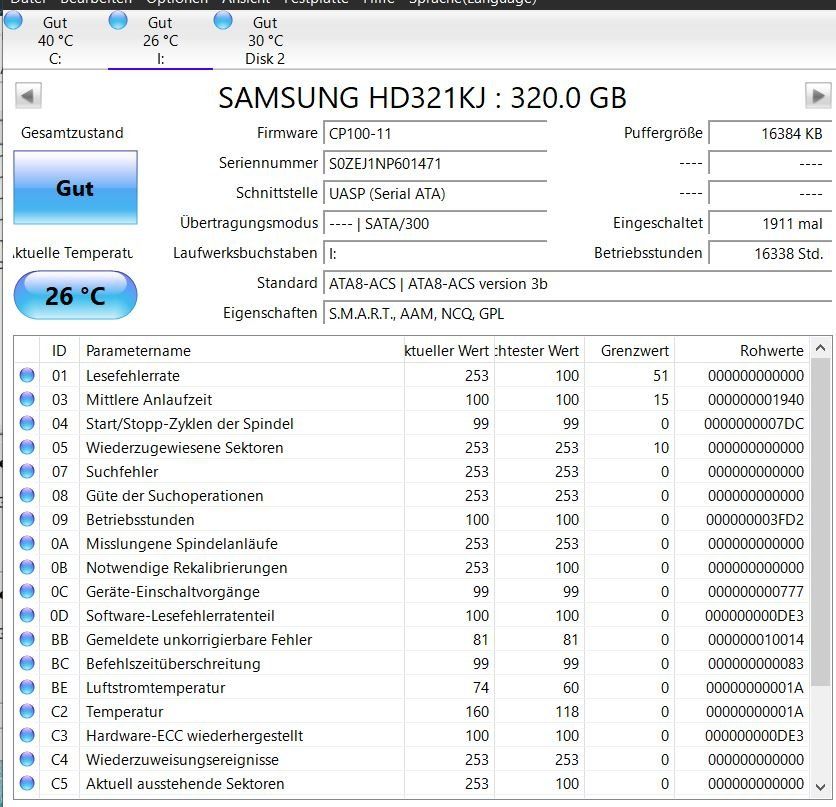Click the Grenzwert column header
Image resolution: width=836 pixels, height=807 pixels.
tap(630, 350)
